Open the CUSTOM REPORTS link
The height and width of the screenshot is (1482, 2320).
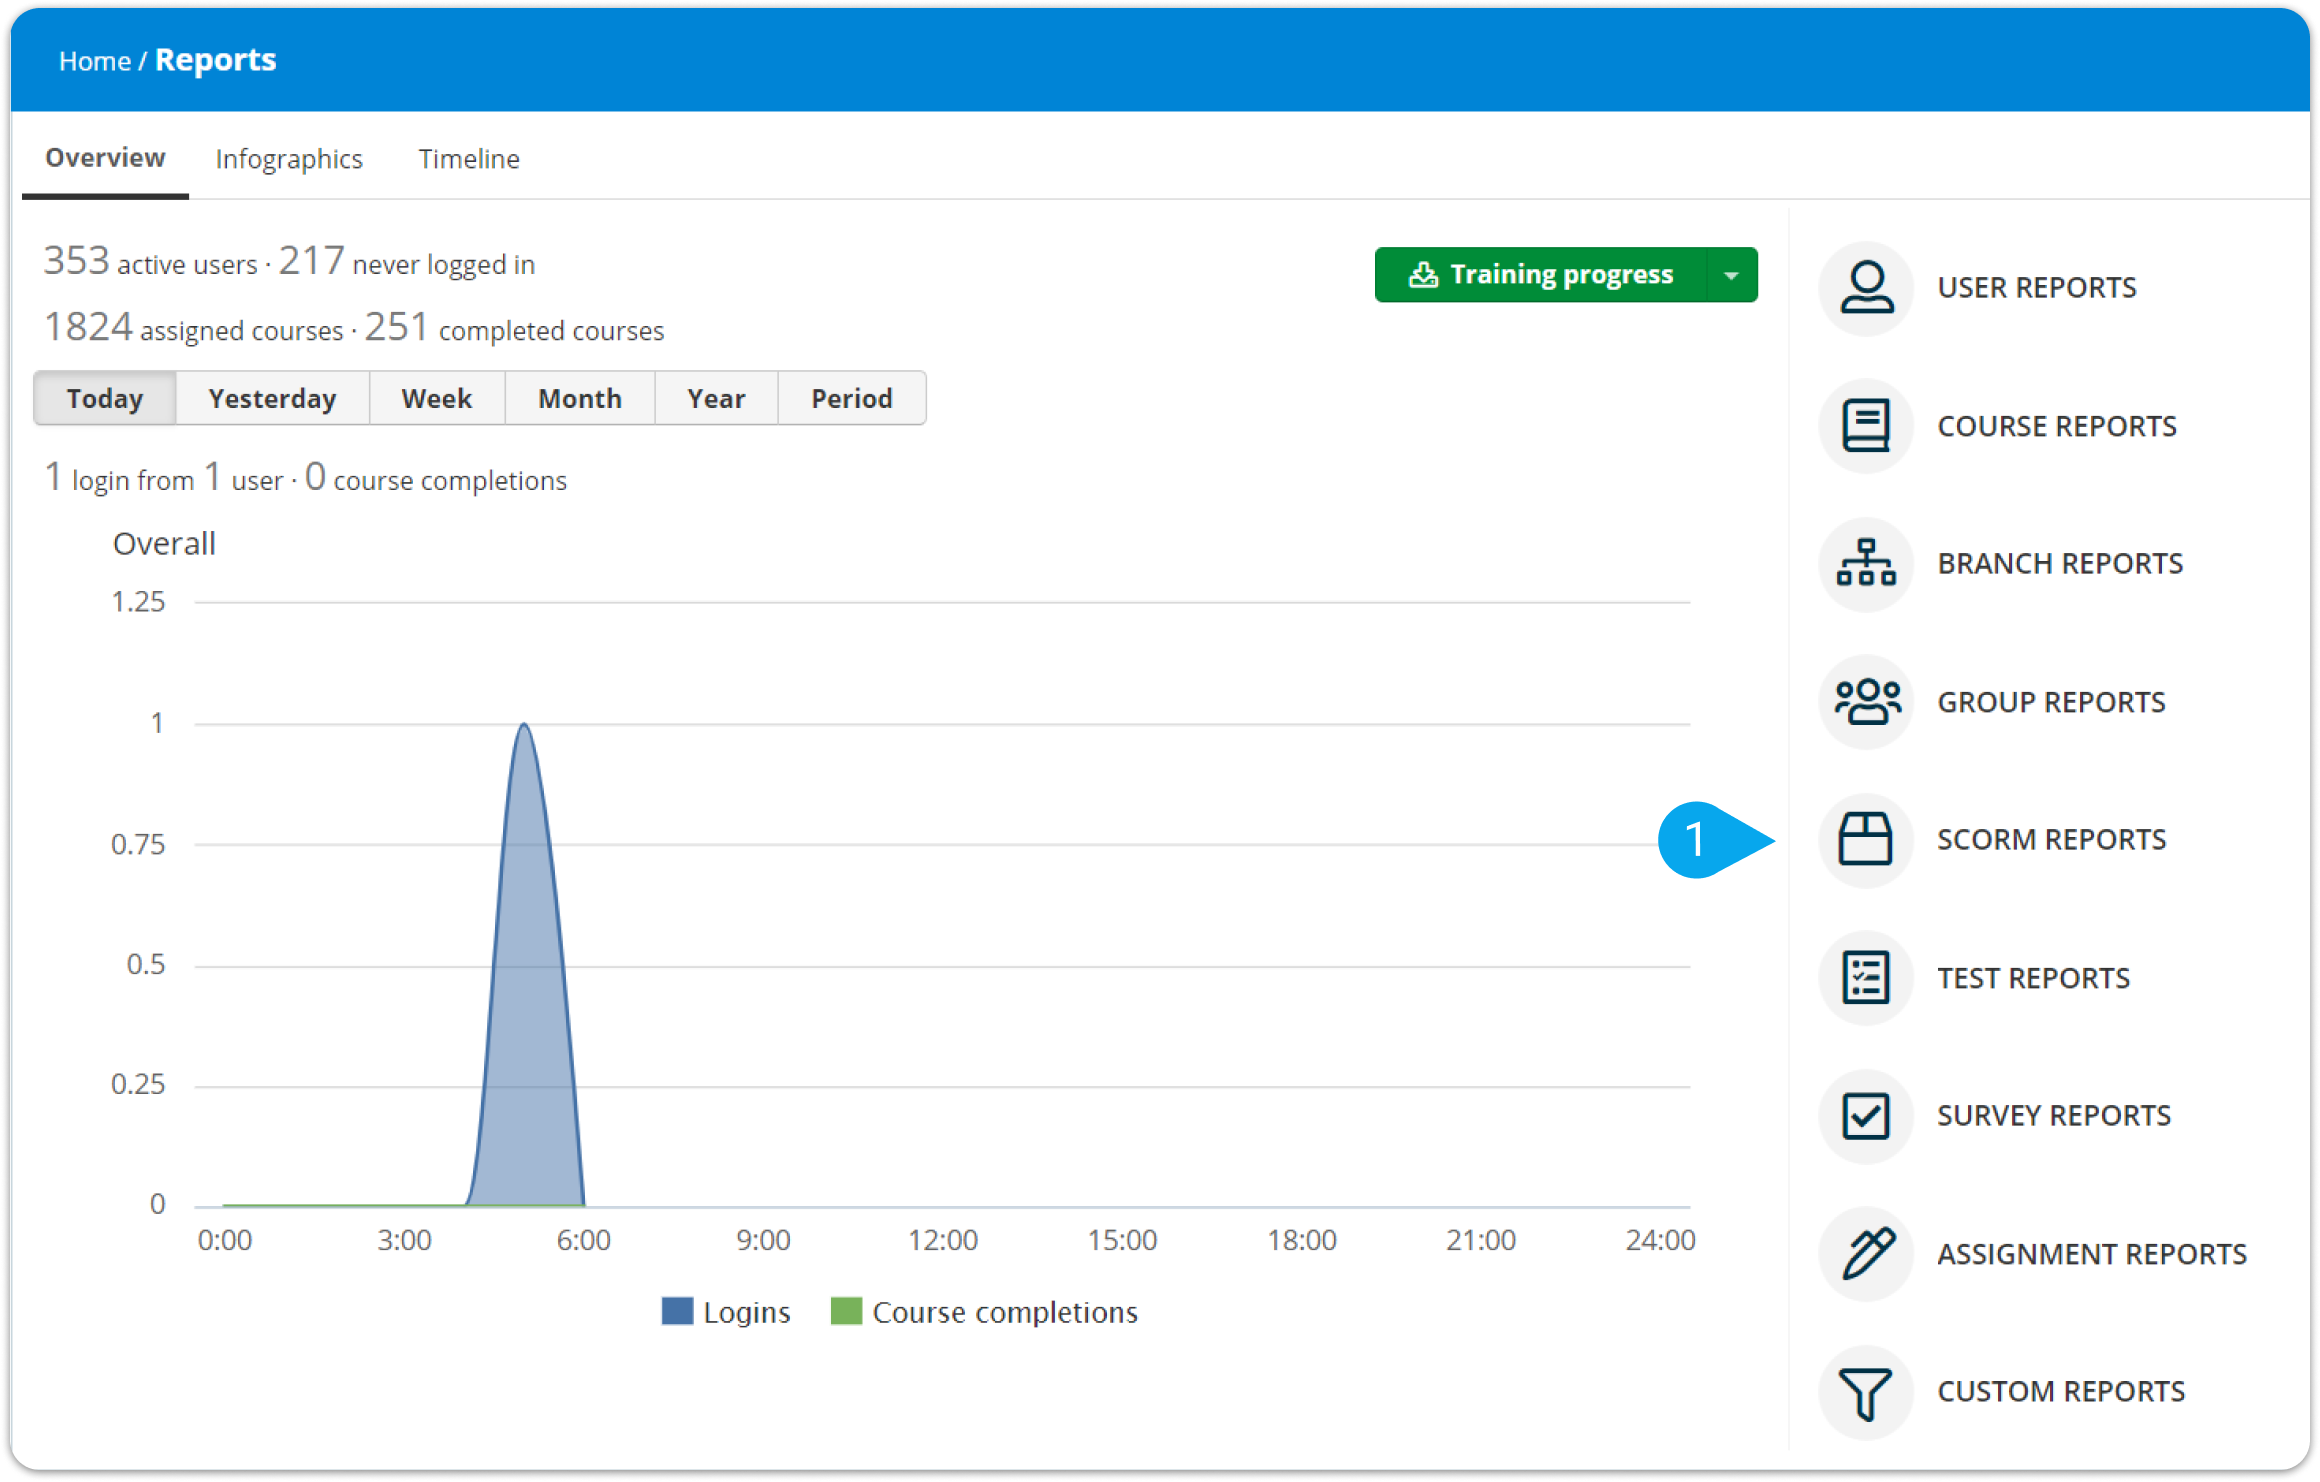[2061, 1392]
